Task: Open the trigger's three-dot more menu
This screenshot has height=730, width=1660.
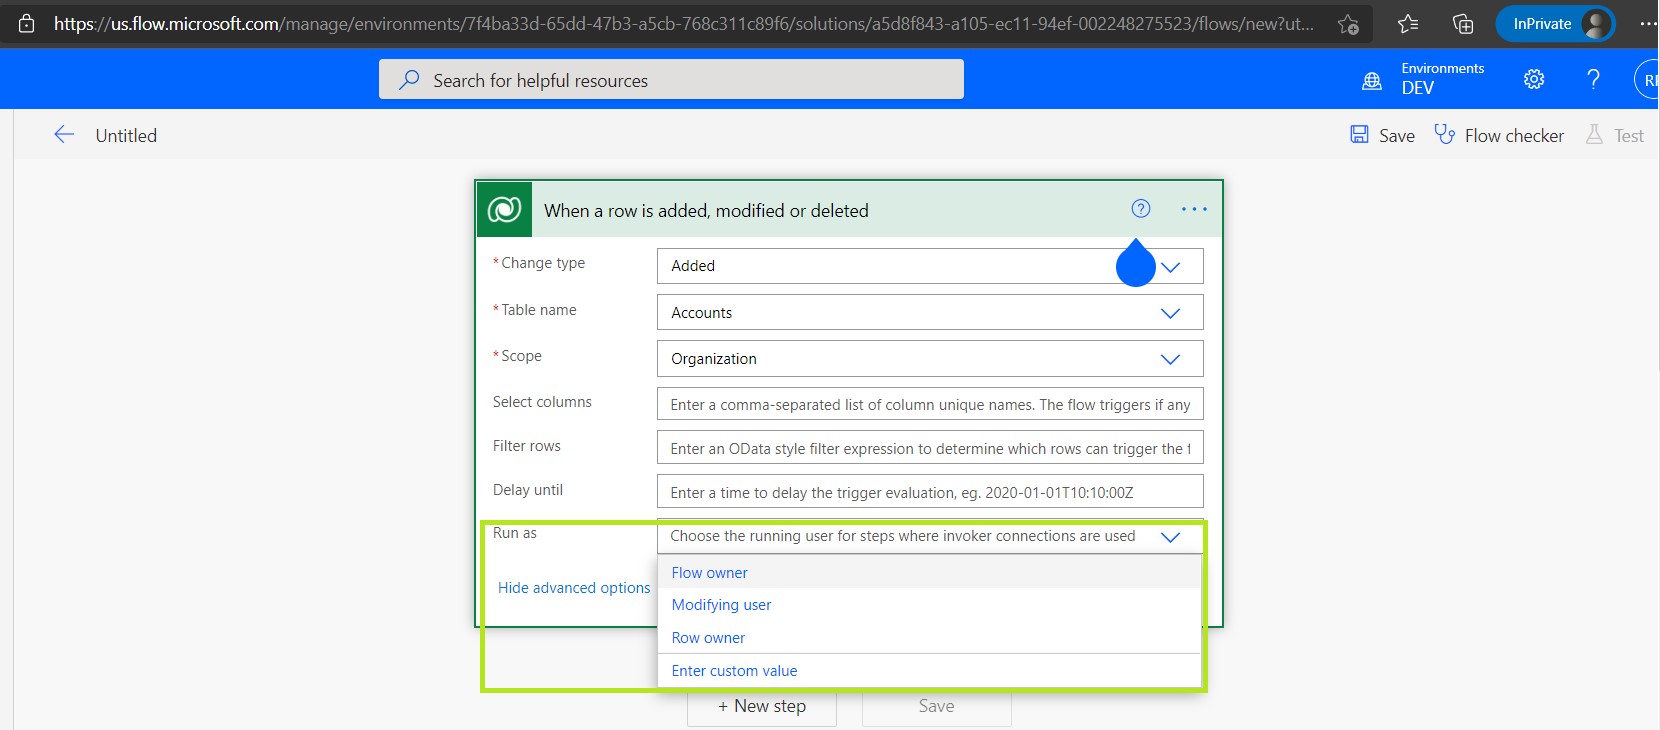Action: [x=1194, y=209]
